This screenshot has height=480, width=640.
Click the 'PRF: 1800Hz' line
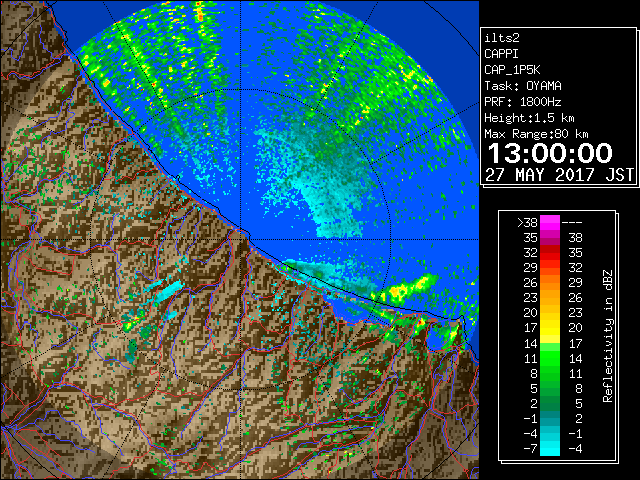coord(523,102)
